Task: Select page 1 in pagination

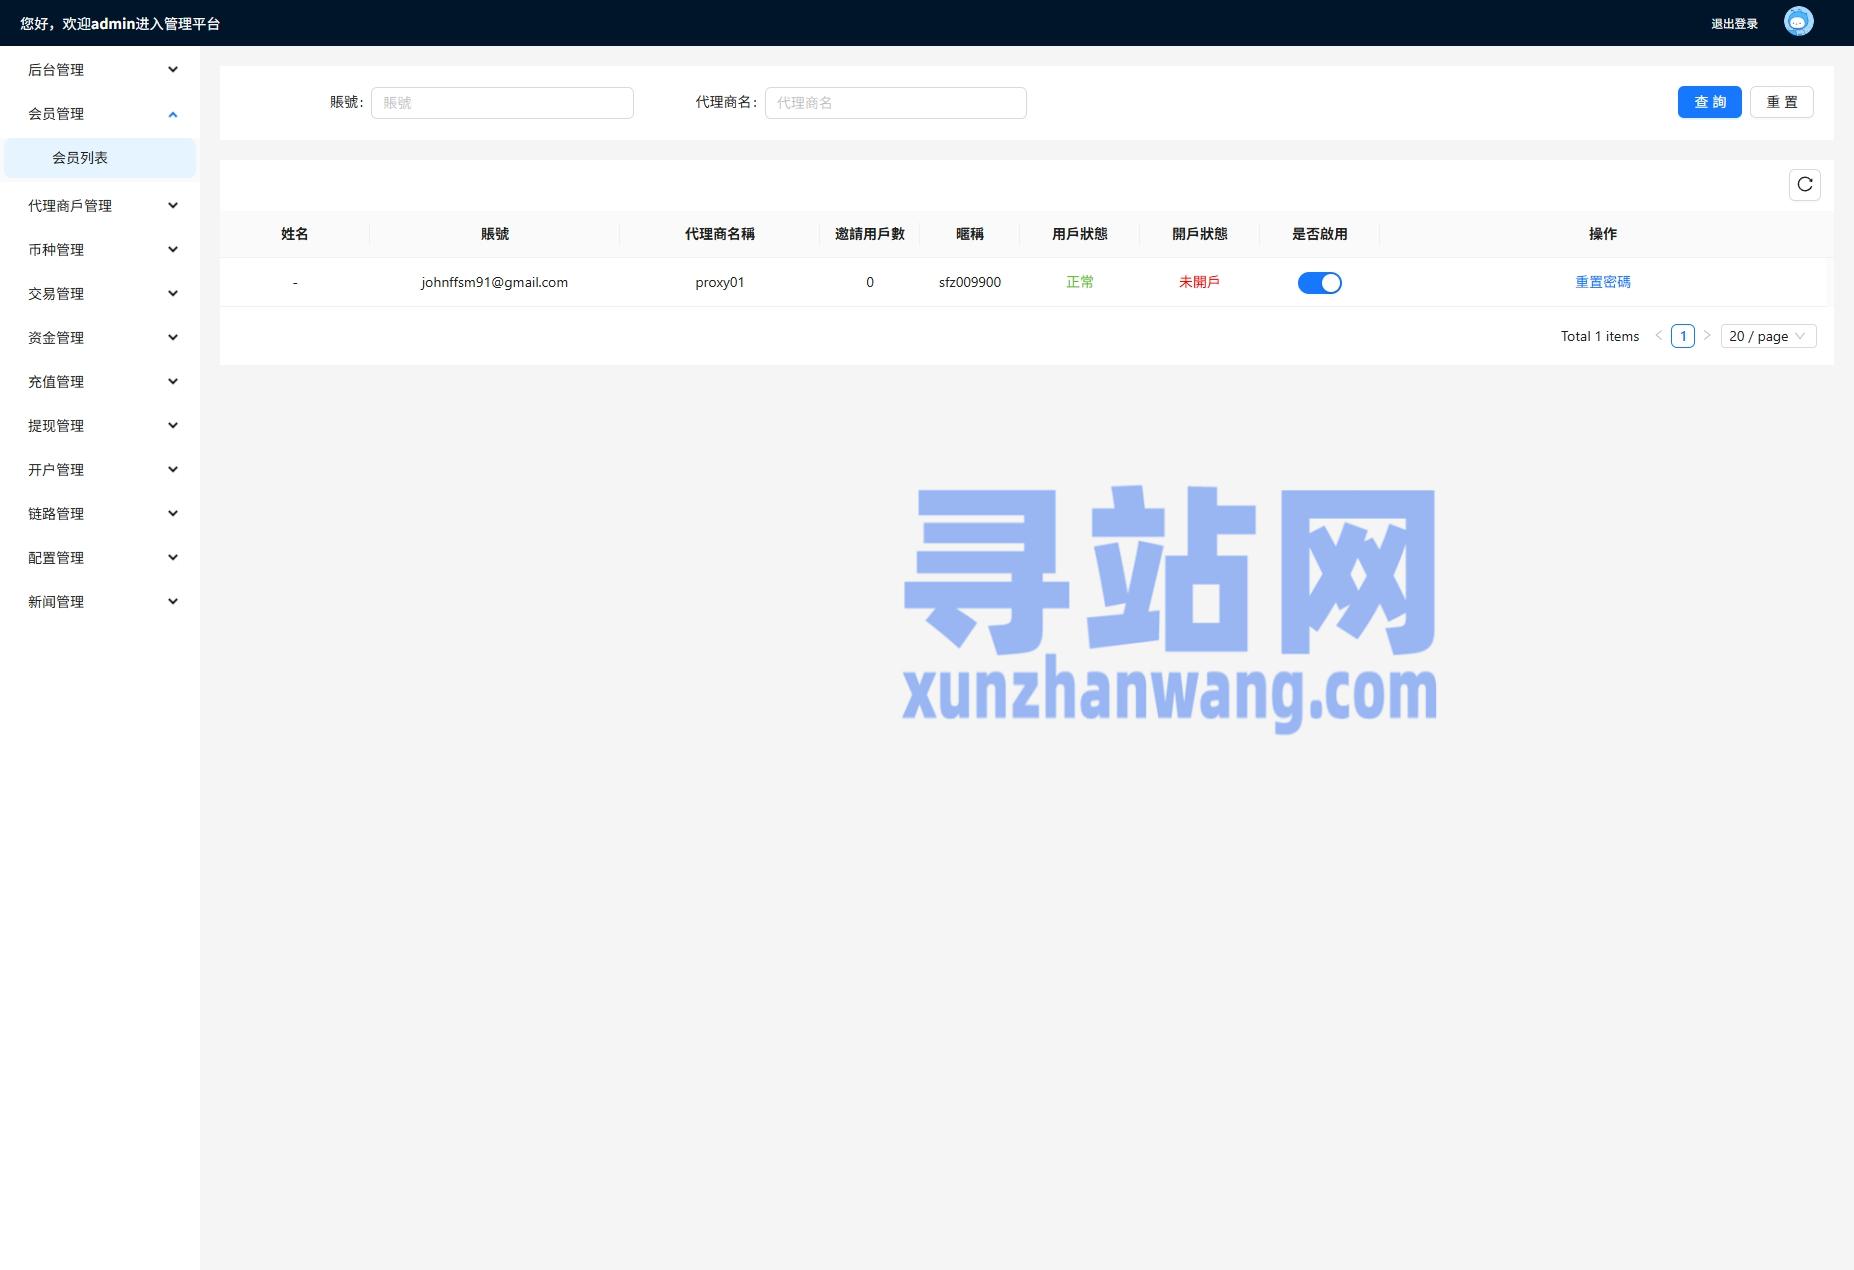Action: [1683, 336]
